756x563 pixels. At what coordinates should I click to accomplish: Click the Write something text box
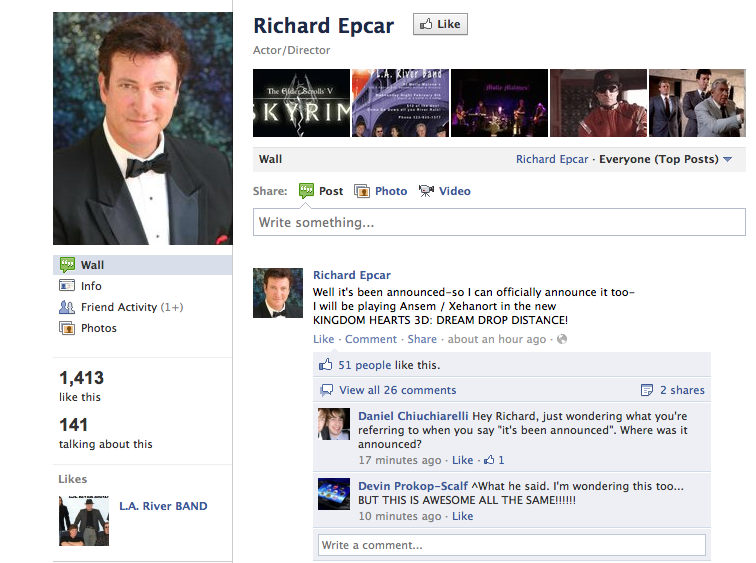point(499,222)
